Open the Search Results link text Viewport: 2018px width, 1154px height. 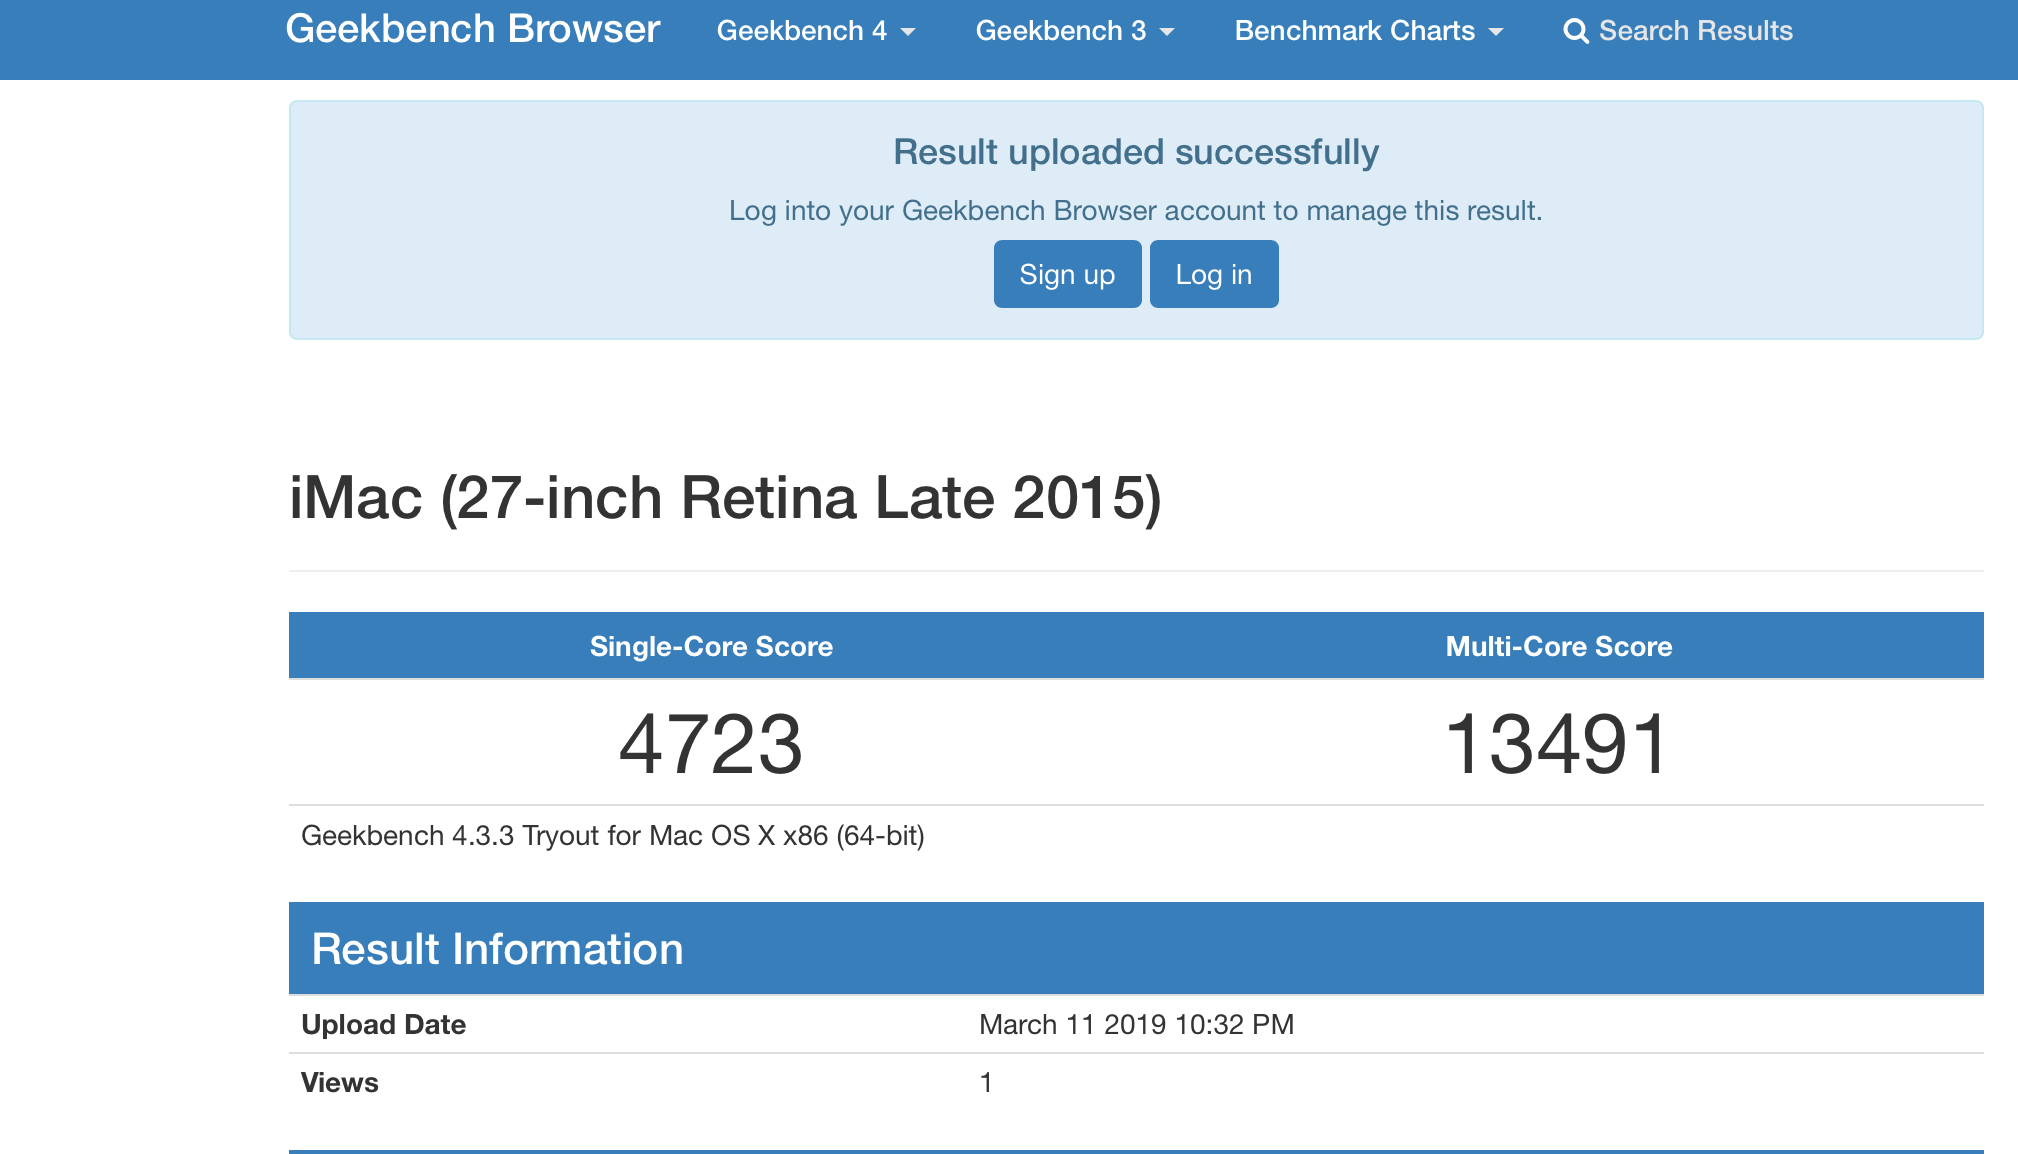tap(1695, 31)
